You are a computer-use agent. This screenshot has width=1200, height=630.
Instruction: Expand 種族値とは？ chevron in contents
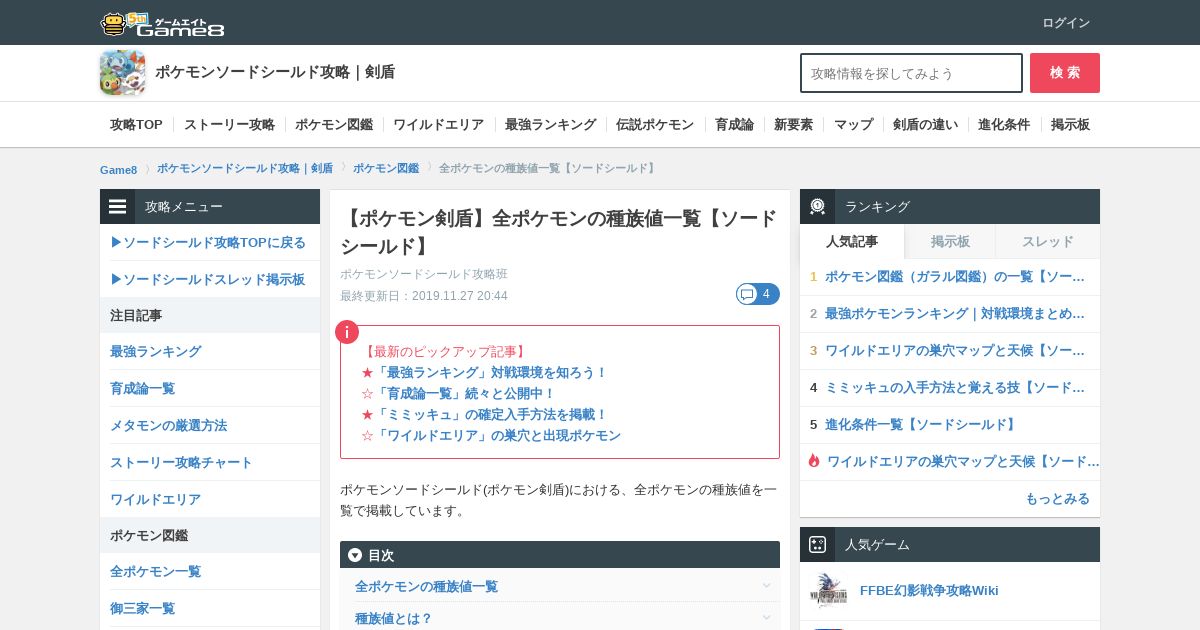[x=766, y=618]
